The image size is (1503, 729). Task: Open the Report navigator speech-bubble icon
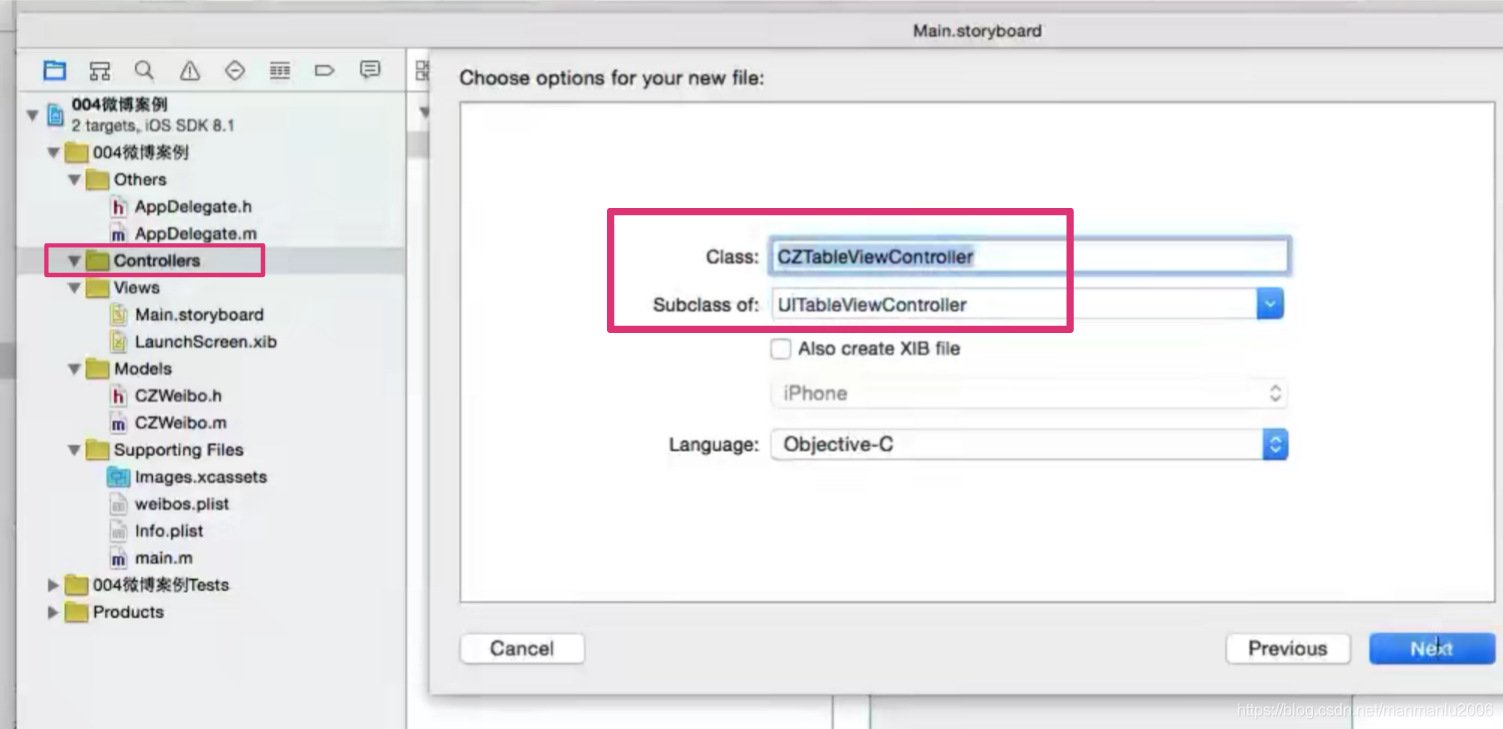370,70
